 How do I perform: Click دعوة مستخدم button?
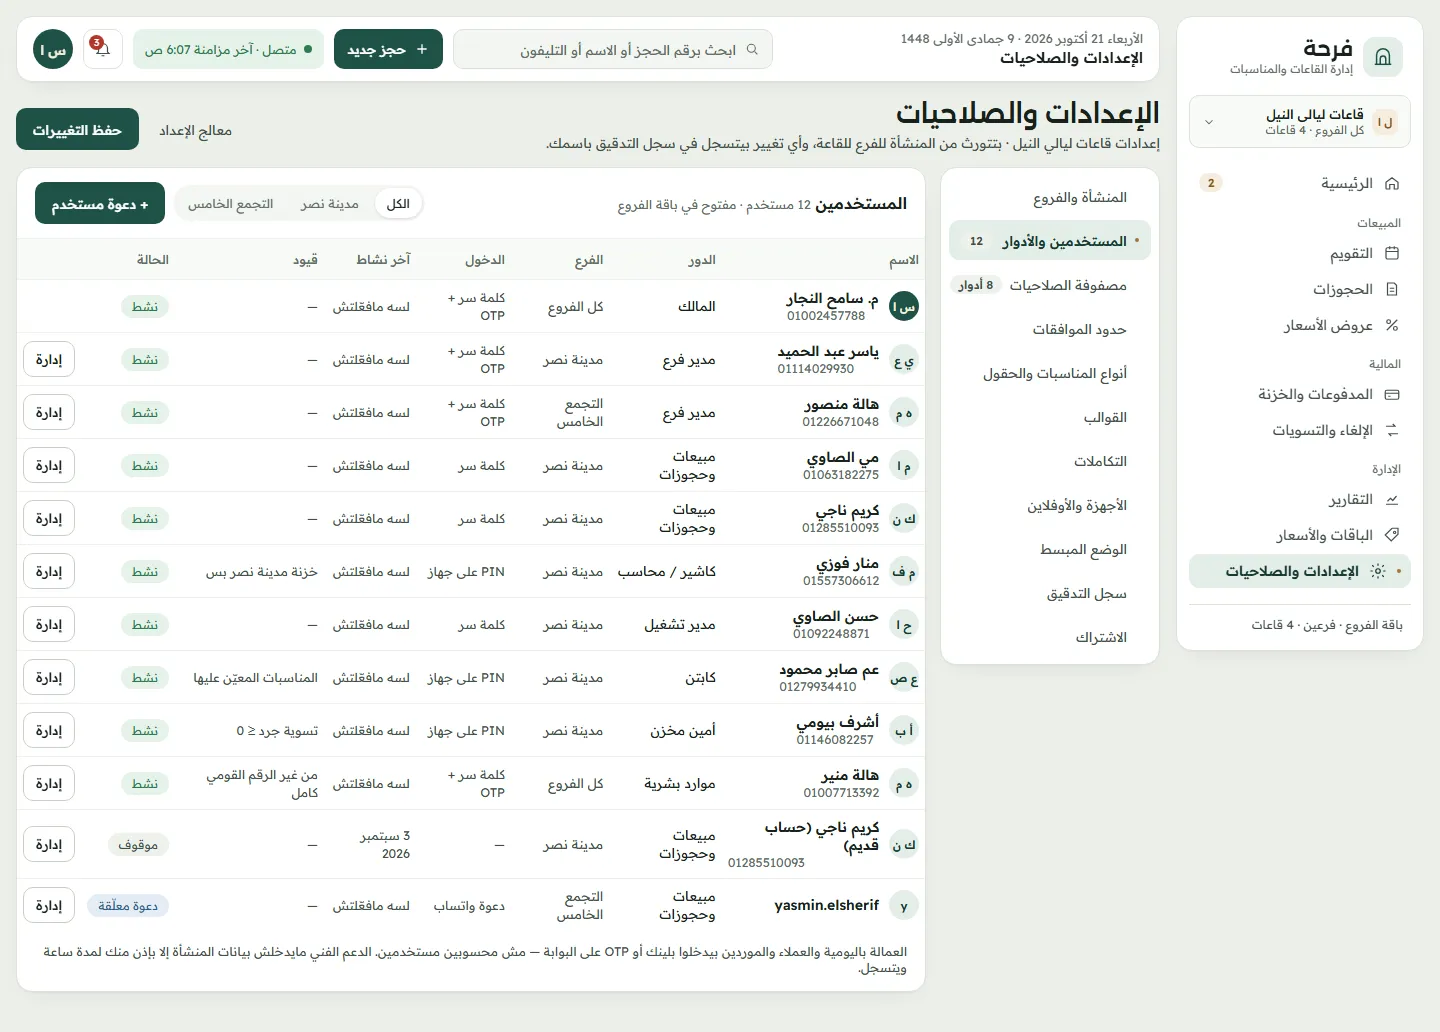pos(100,204)
